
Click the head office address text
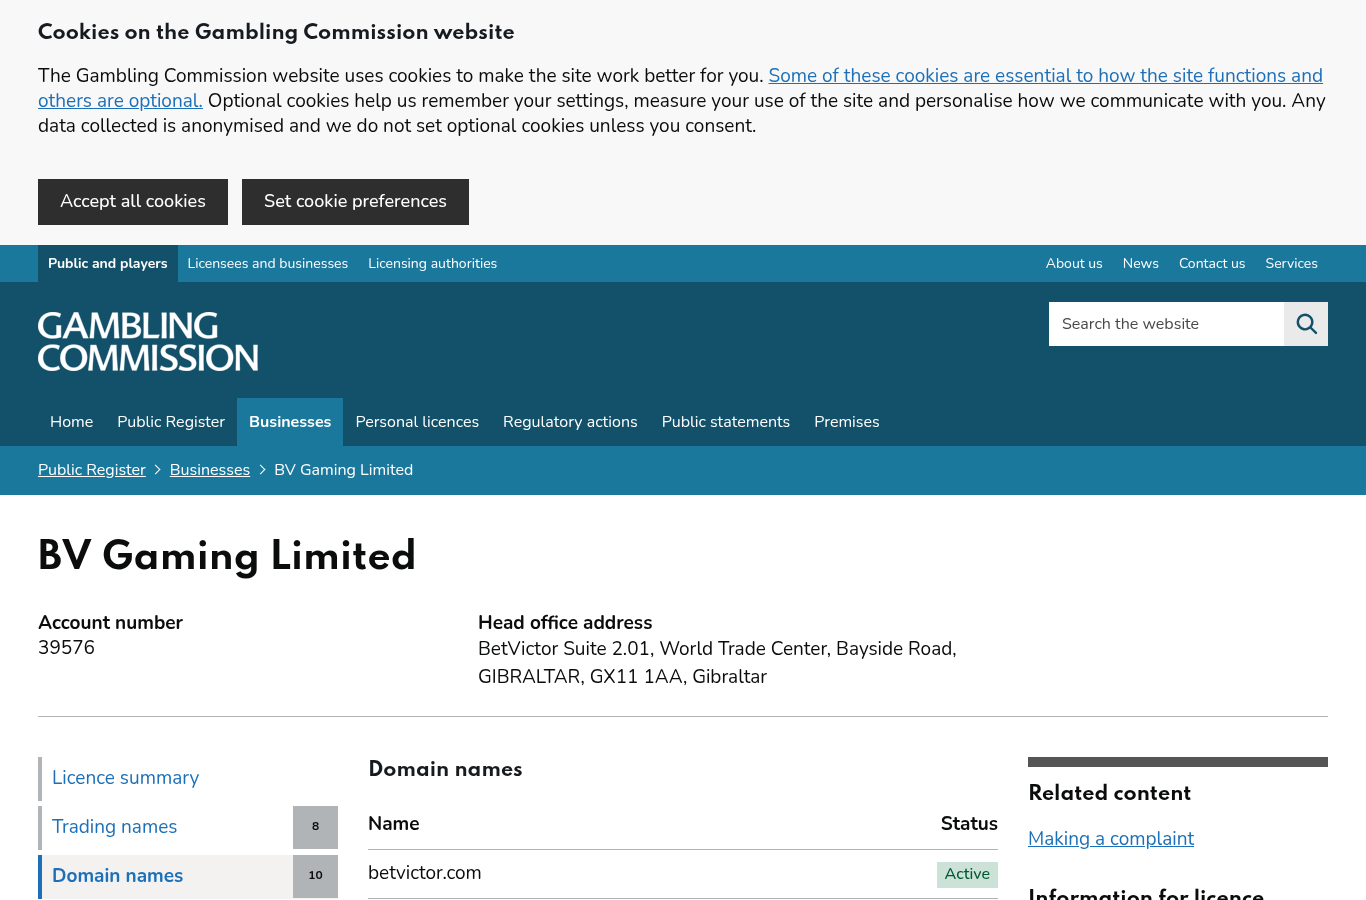coord(717,662)
